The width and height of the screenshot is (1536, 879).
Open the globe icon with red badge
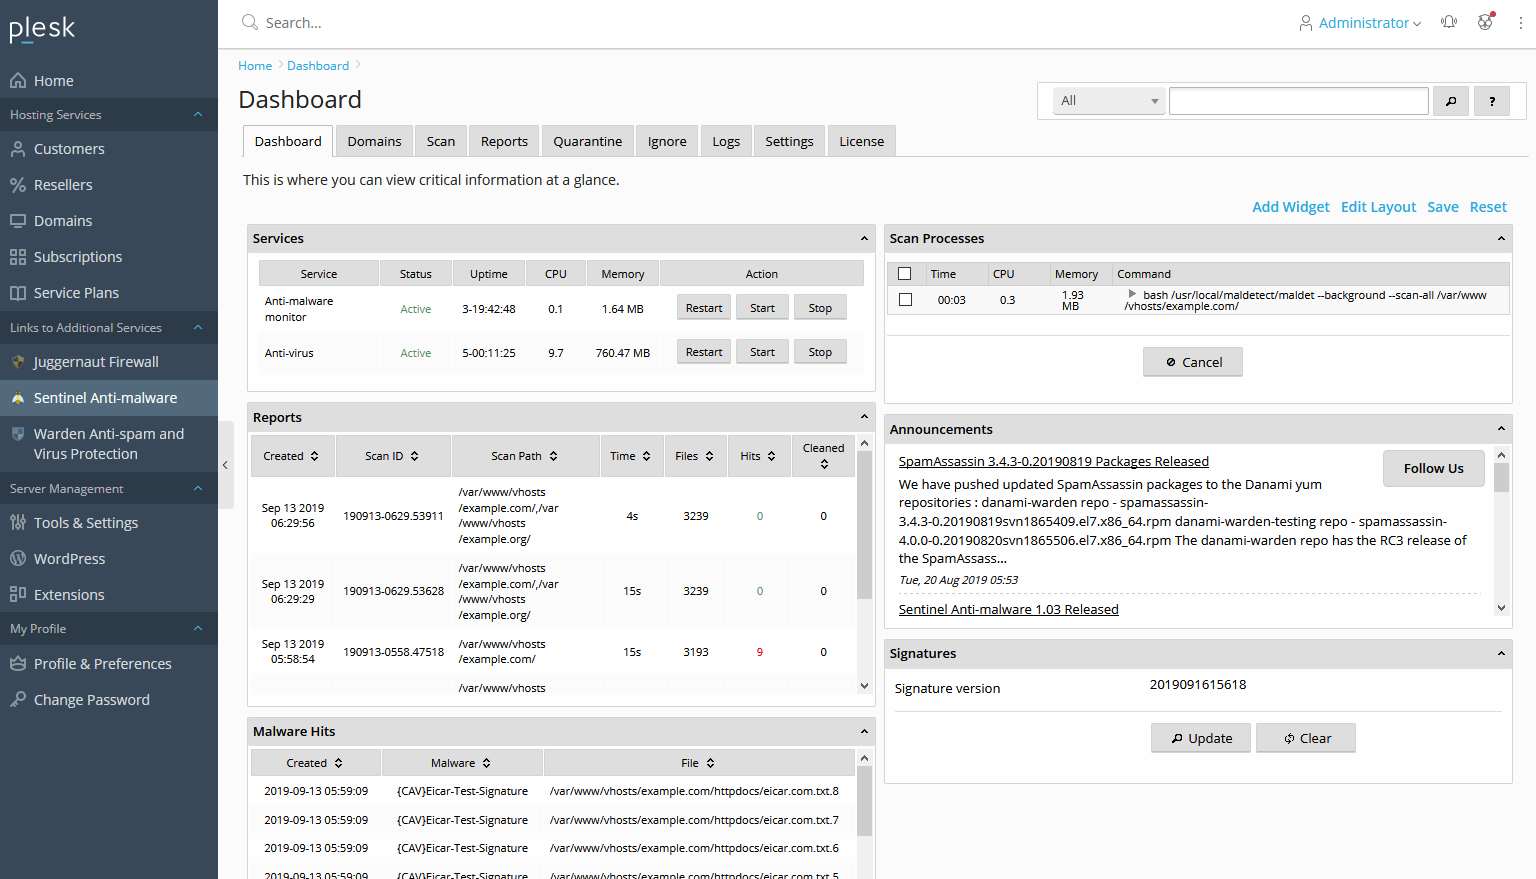pos(1486,21)
